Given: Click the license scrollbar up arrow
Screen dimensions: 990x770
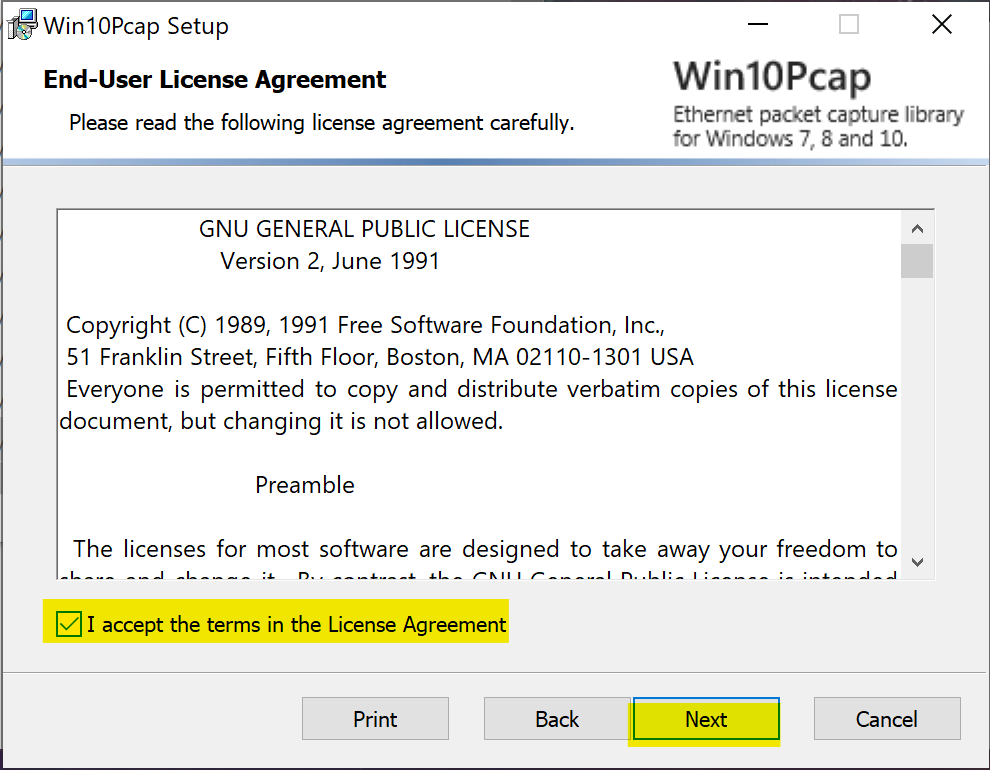Looking at the screenshot, I should 917,228.
